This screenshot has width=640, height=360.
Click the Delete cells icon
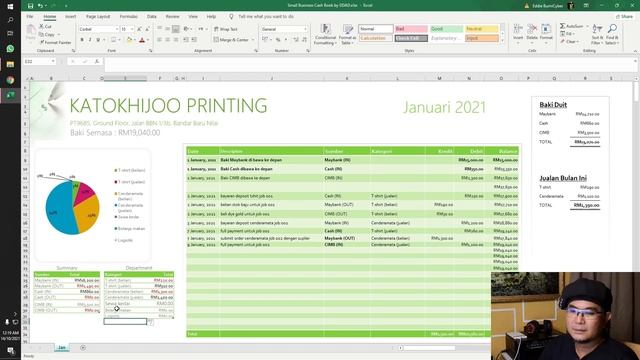coord(532,29)
